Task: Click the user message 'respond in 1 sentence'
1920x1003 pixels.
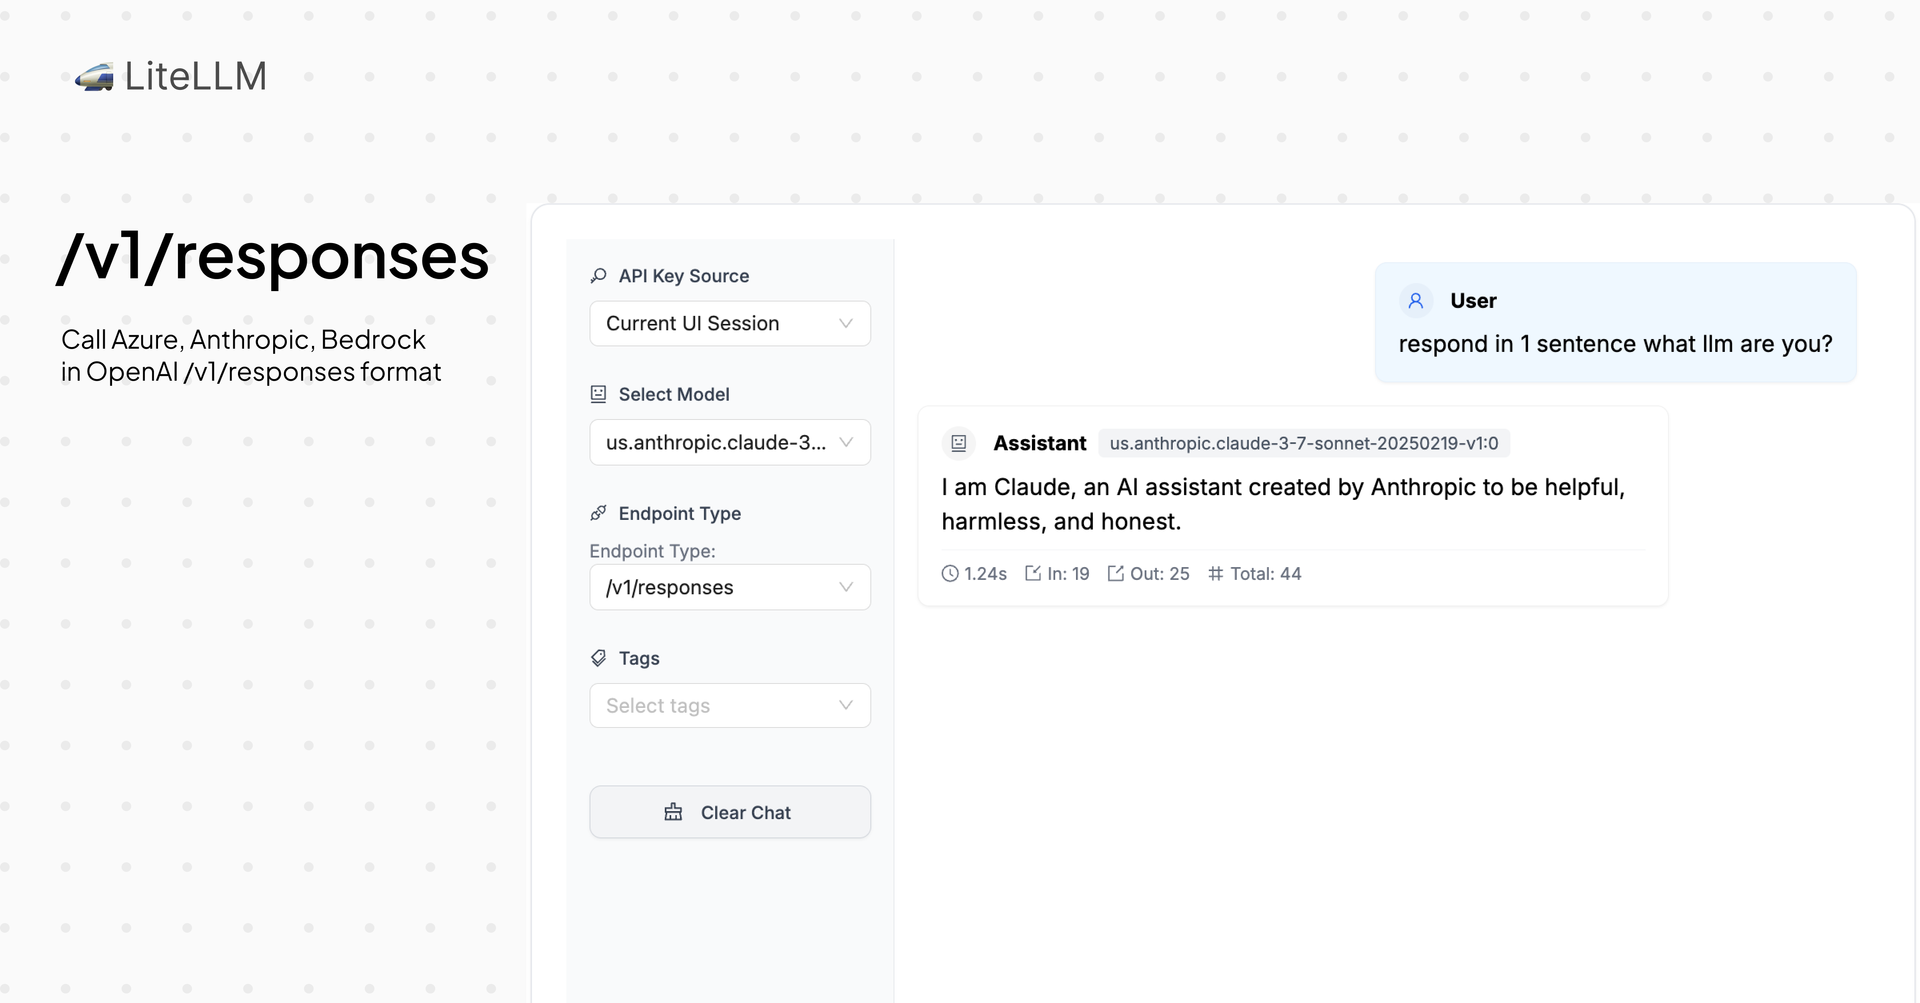Action: [x=1615, y=344]
